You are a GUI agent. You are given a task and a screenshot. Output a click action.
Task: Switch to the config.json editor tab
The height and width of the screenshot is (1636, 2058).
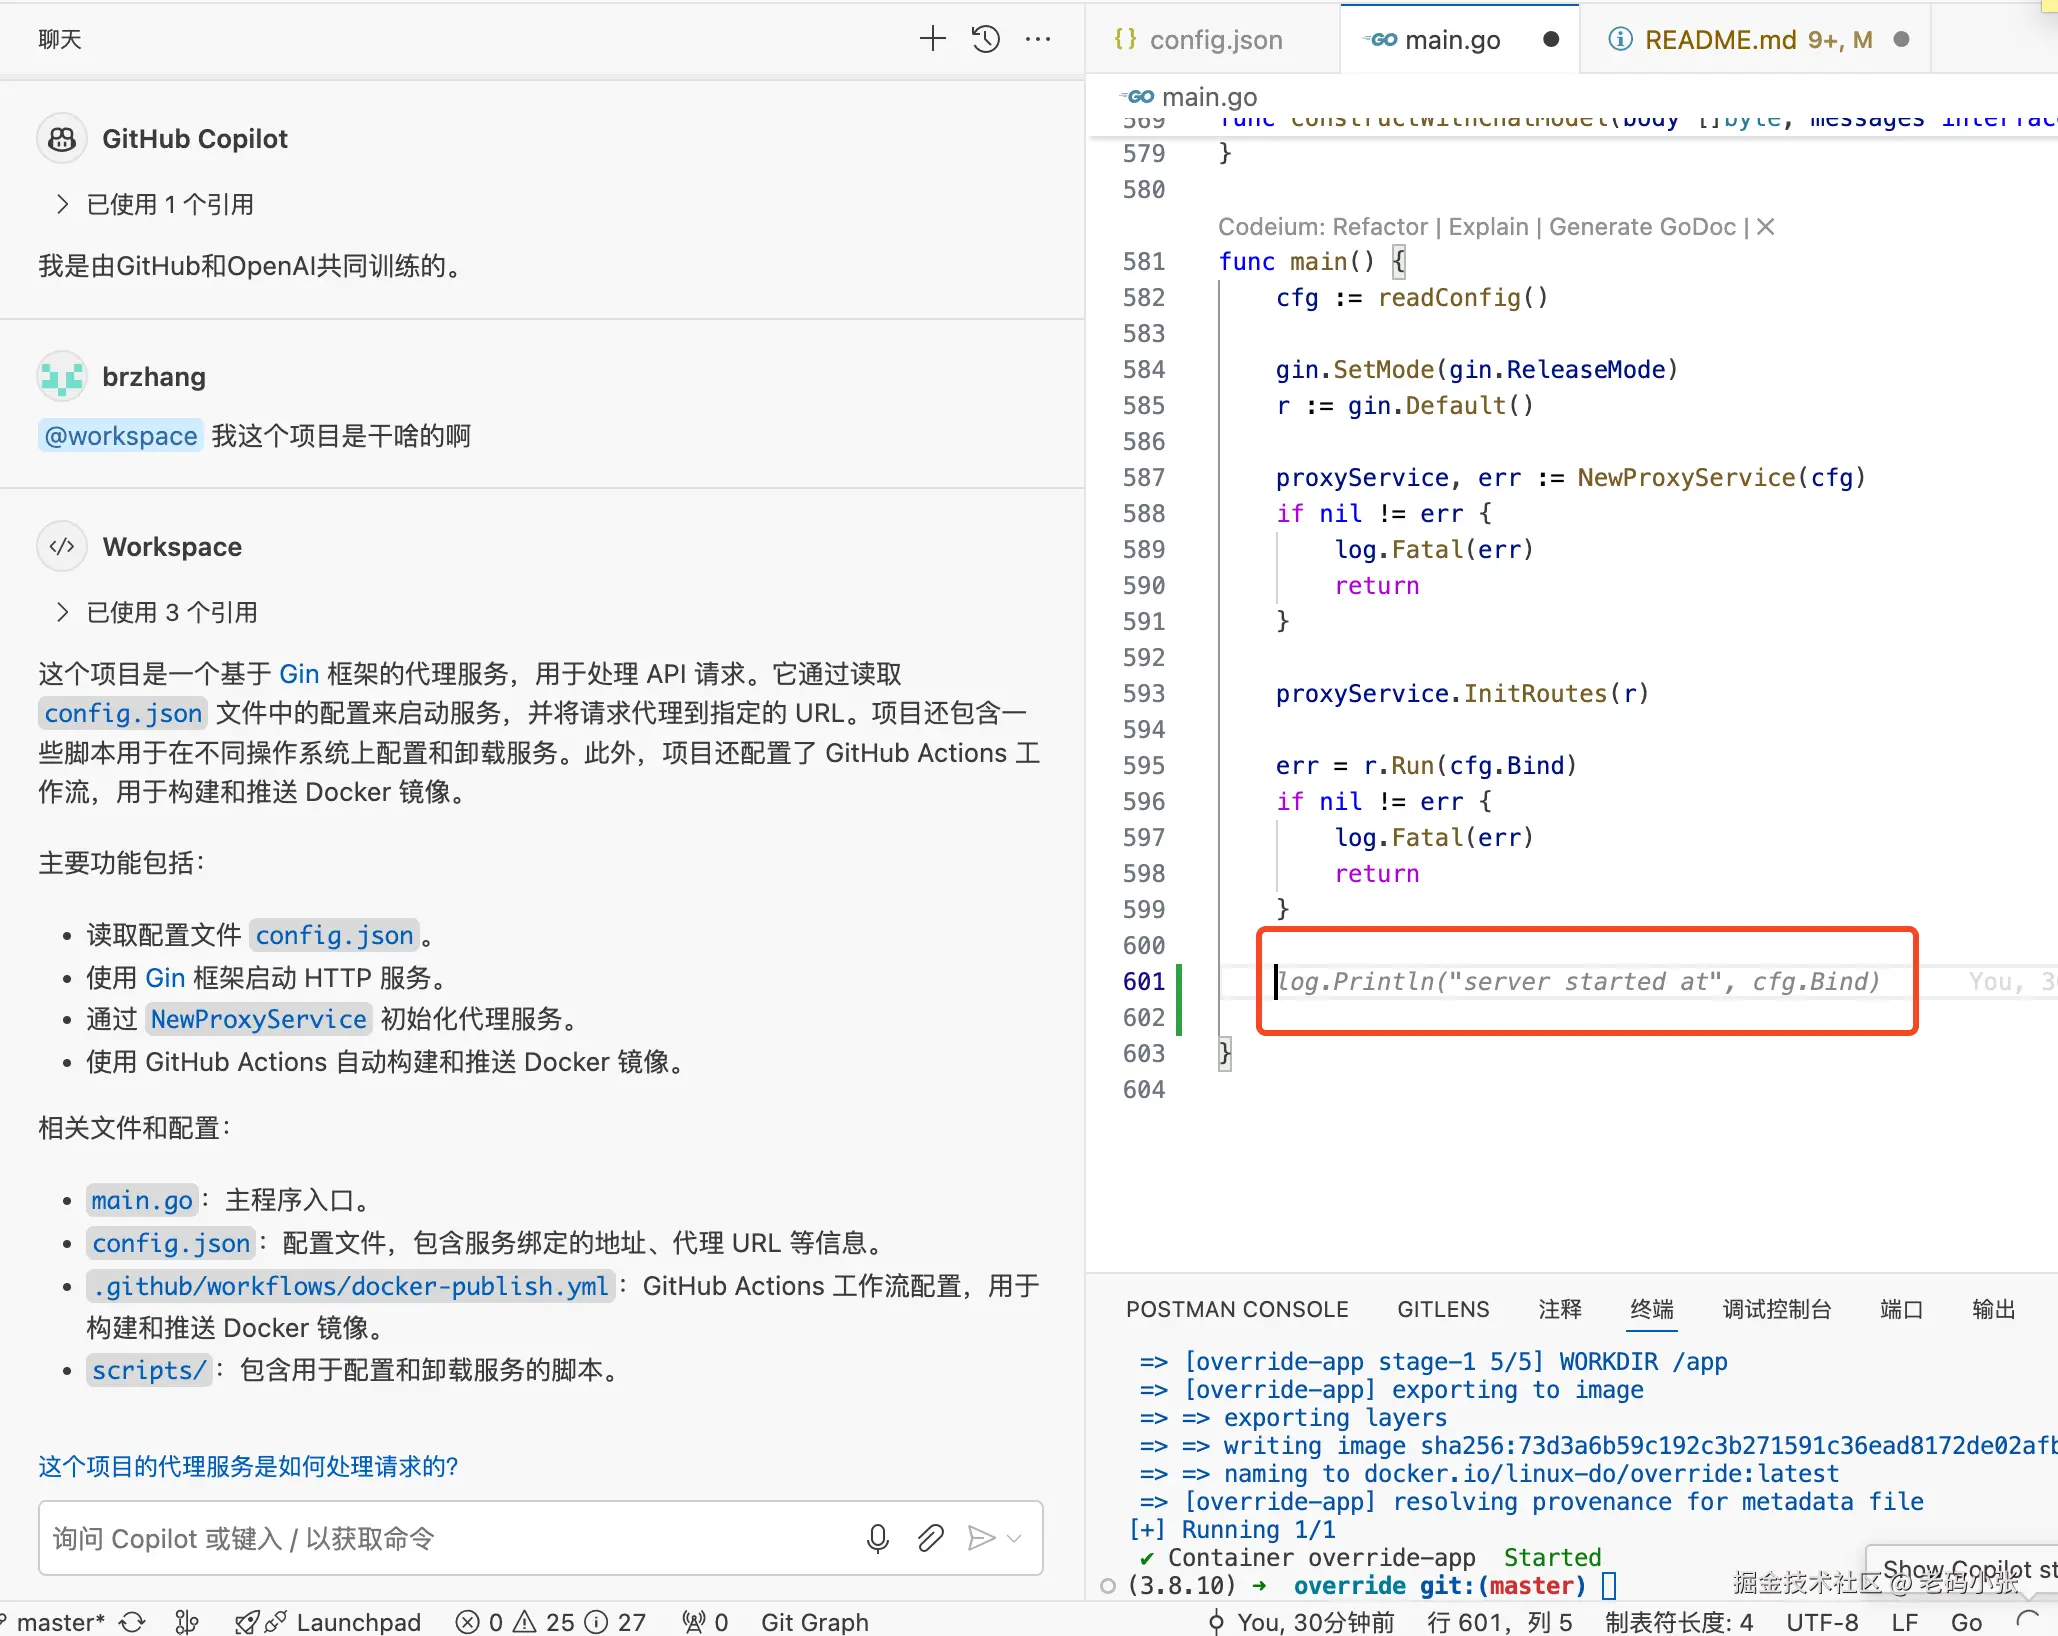(x=1214, y=40)
